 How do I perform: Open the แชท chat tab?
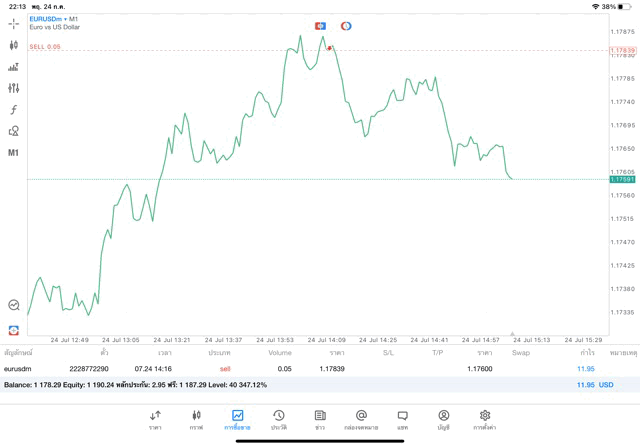click(402, 419)
